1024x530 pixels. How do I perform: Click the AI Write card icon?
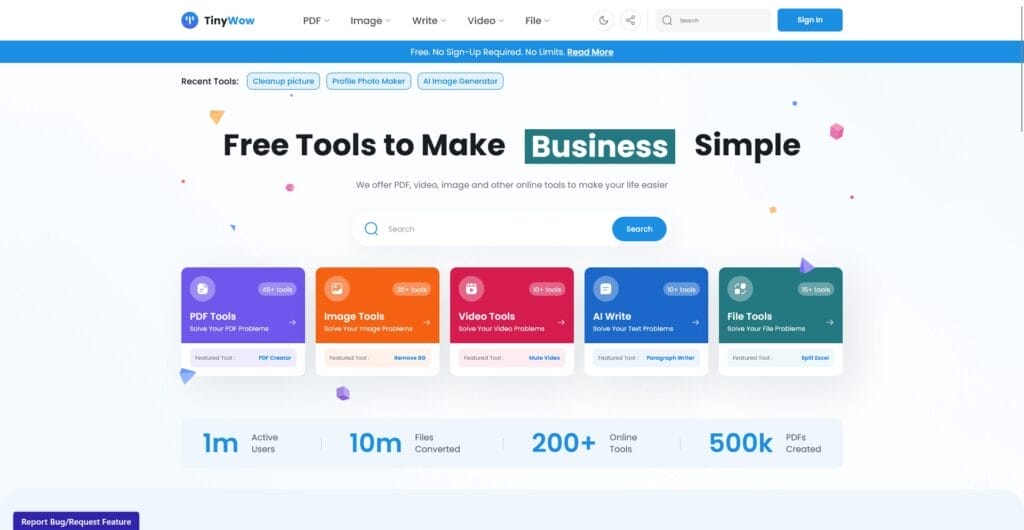tap(605, 288)
